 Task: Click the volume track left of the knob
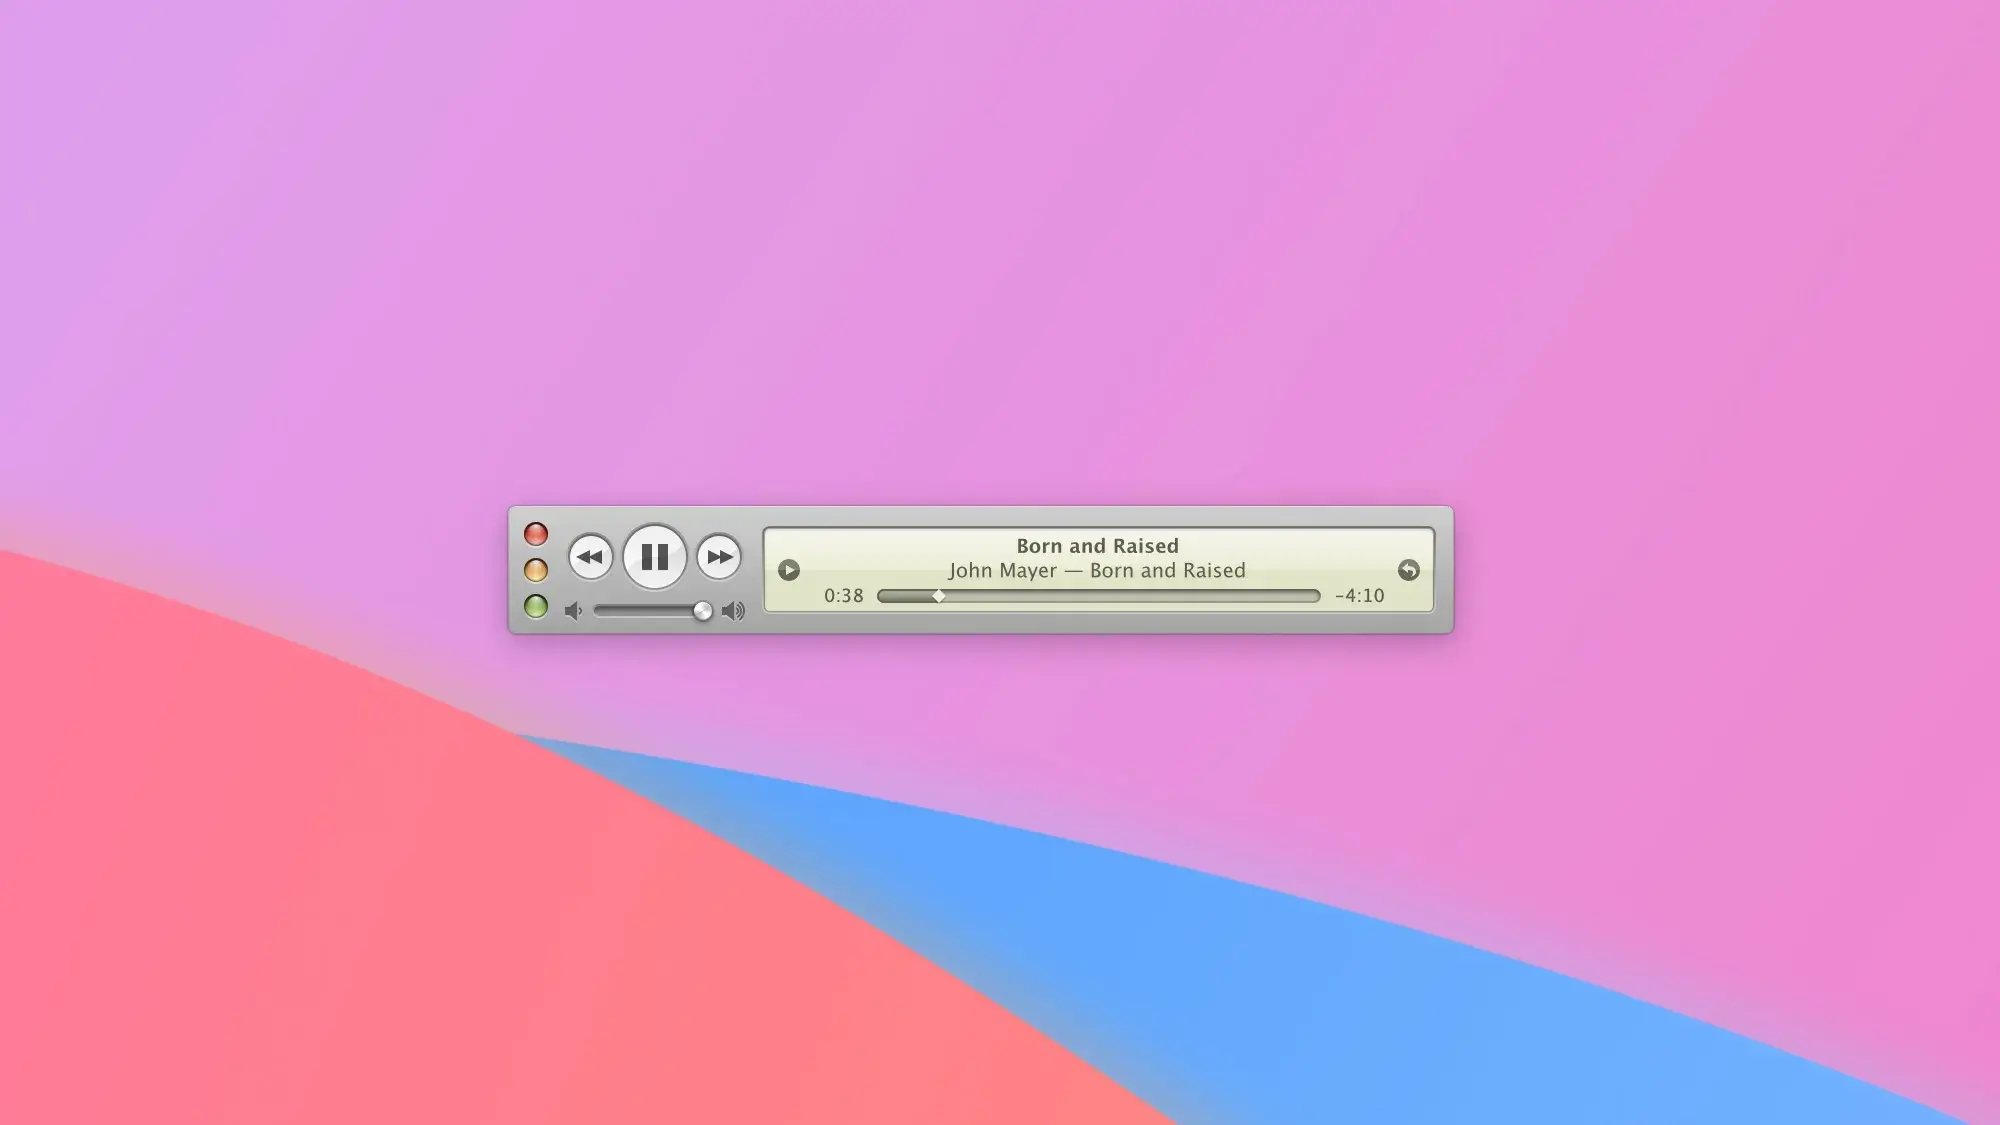coord(640,611)
